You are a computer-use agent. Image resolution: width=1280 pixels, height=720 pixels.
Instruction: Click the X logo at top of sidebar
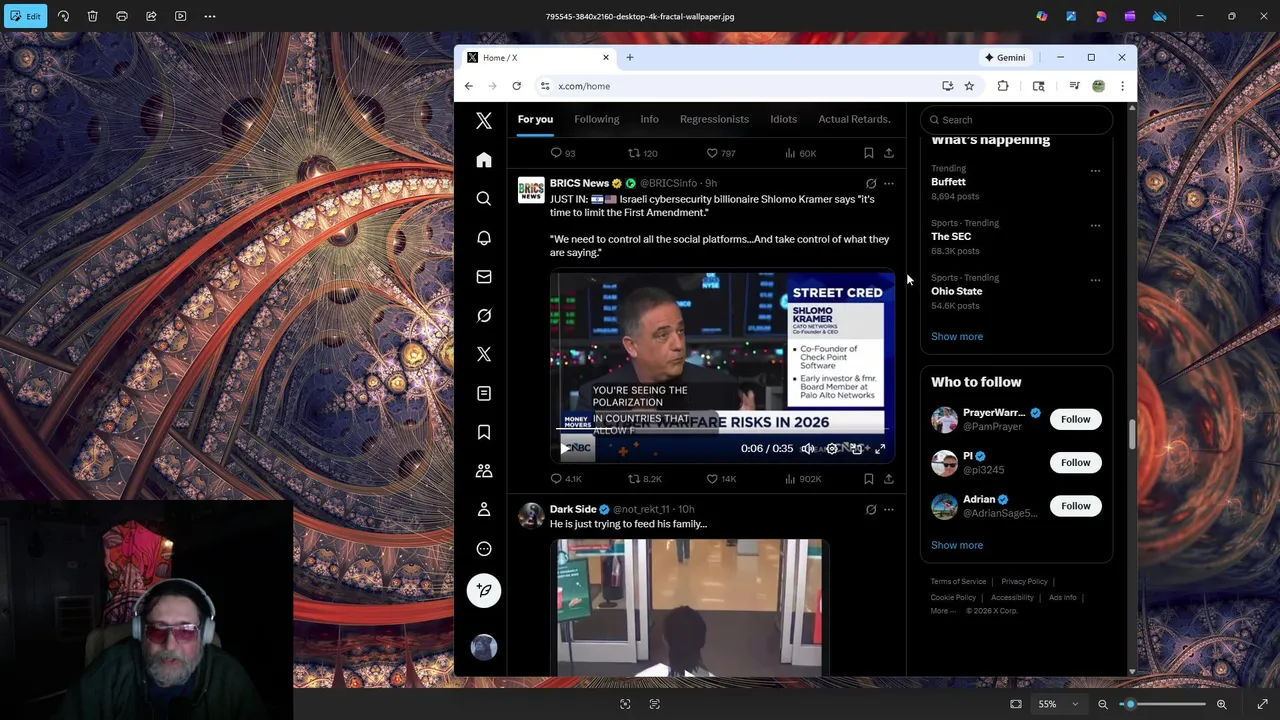pos(484,121)
